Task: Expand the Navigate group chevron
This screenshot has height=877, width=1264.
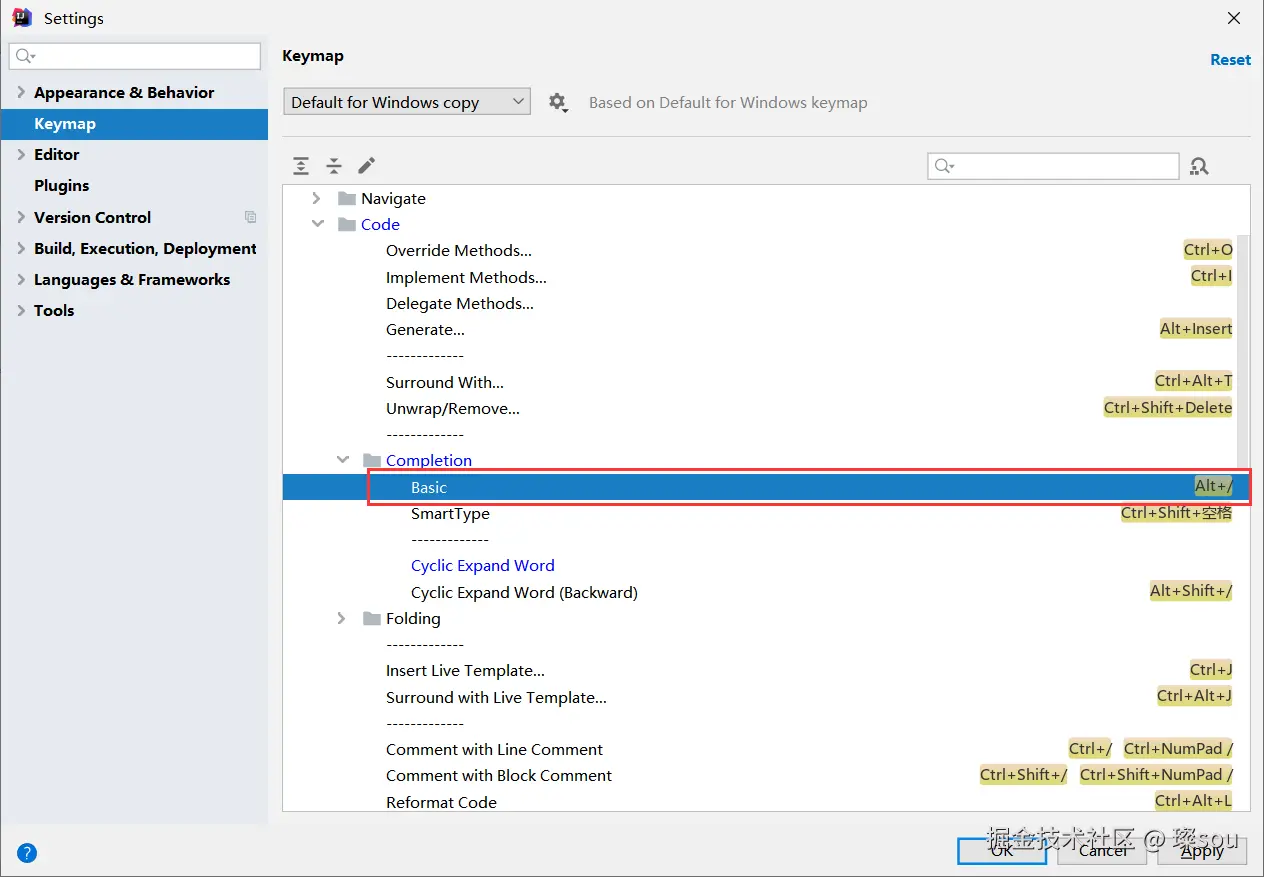Action: [317, 198]
